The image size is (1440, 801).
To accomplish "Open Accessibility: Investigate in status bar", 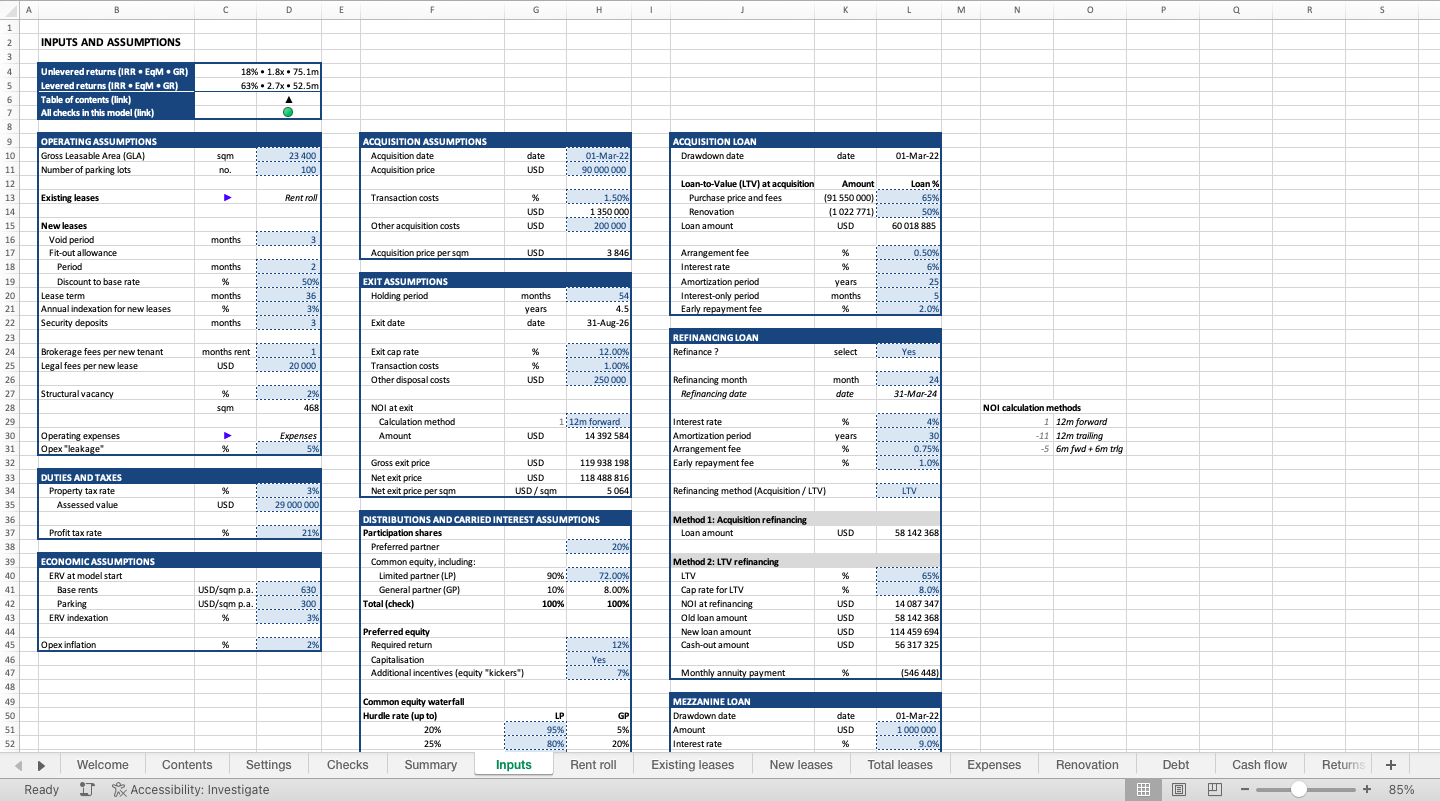I will 190,789.
